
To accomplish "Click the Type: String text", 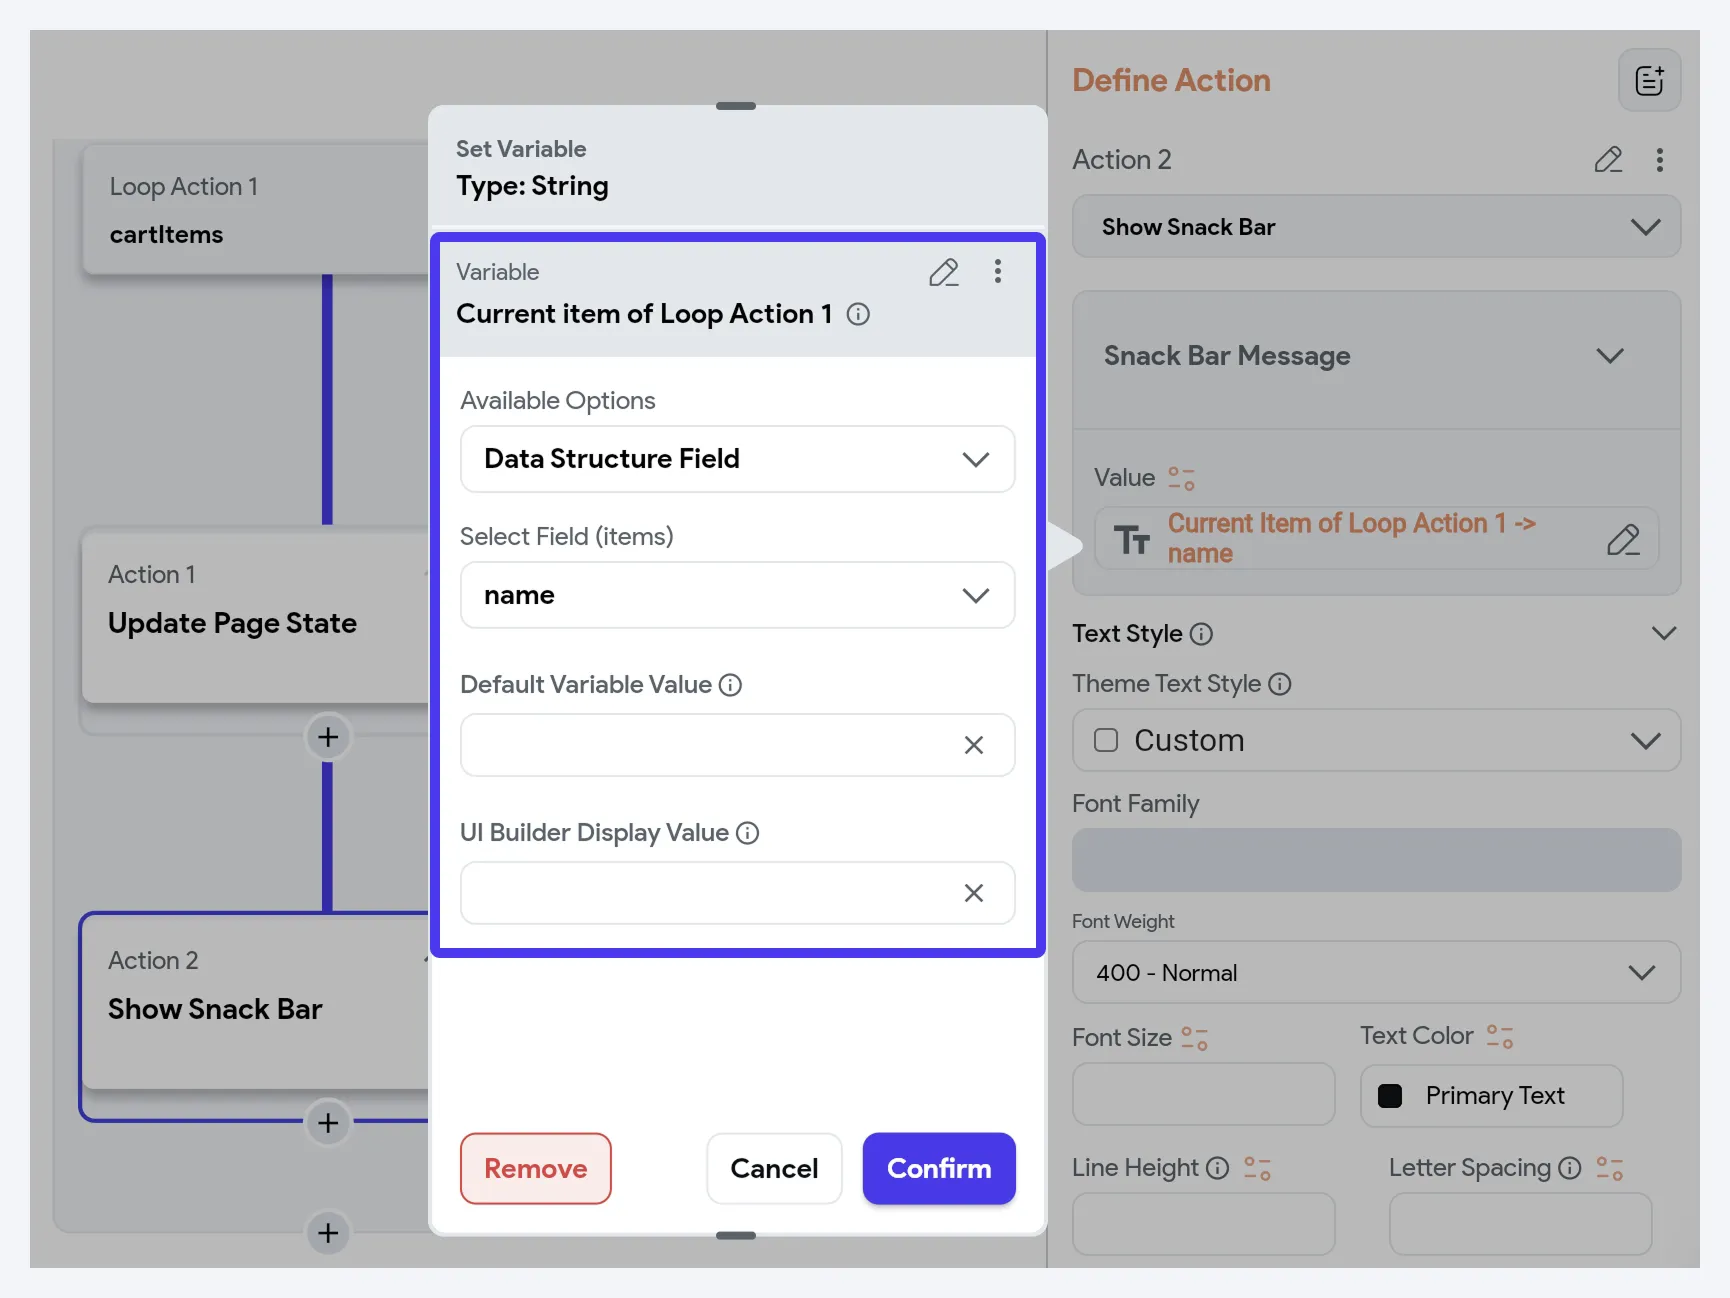I will coord(532,186).
